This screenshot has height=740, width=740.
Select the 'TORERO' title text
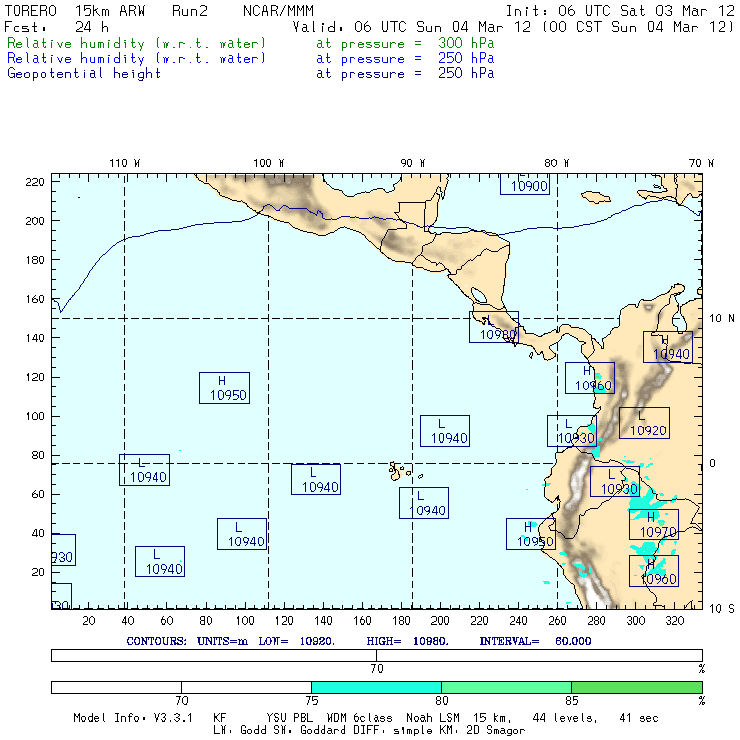(31, 11)
